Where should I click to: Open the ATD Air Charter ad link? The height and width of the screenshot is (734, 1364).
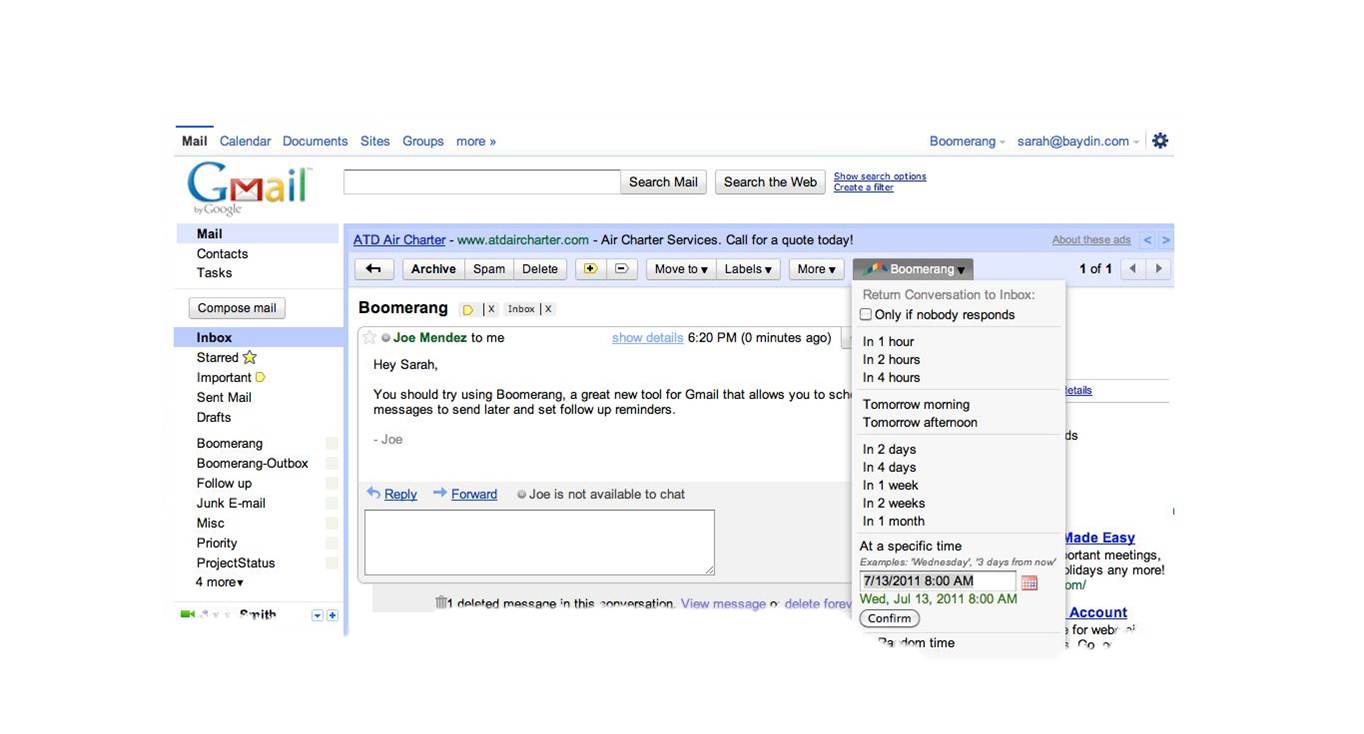click(x=400, y=240)
